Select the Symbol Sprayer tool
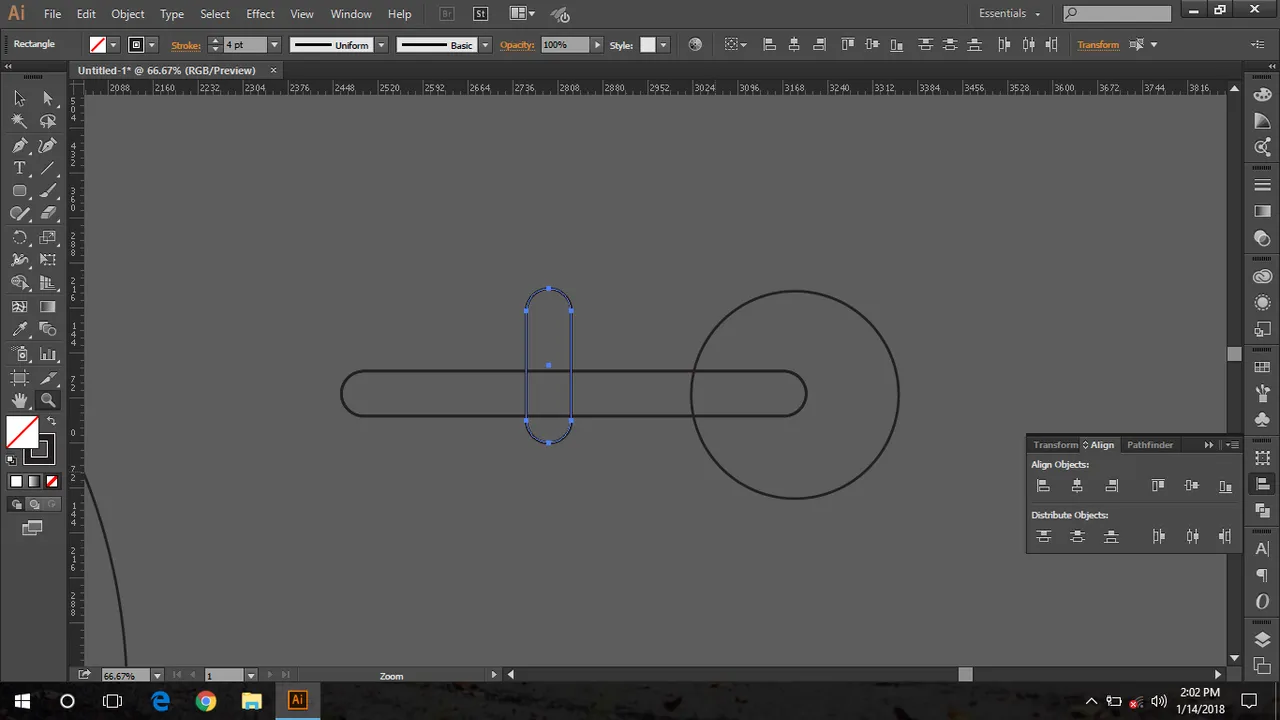This screenshot has height=720, width=1280. 19,354
